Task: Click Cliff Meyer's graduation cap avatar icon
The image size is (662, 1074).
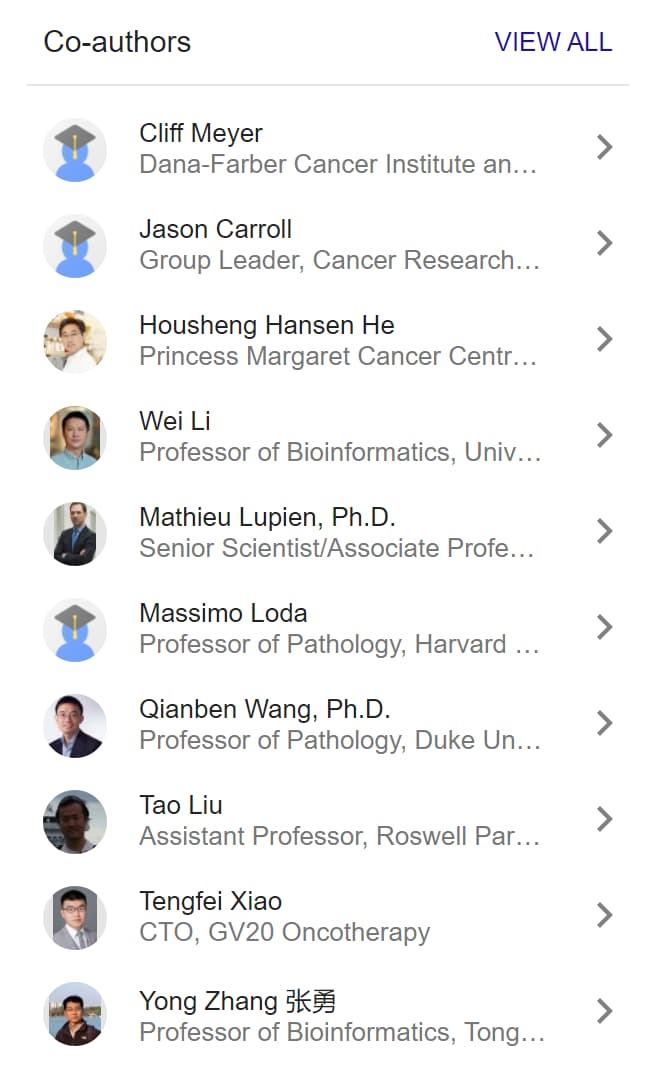Action: 75,148
